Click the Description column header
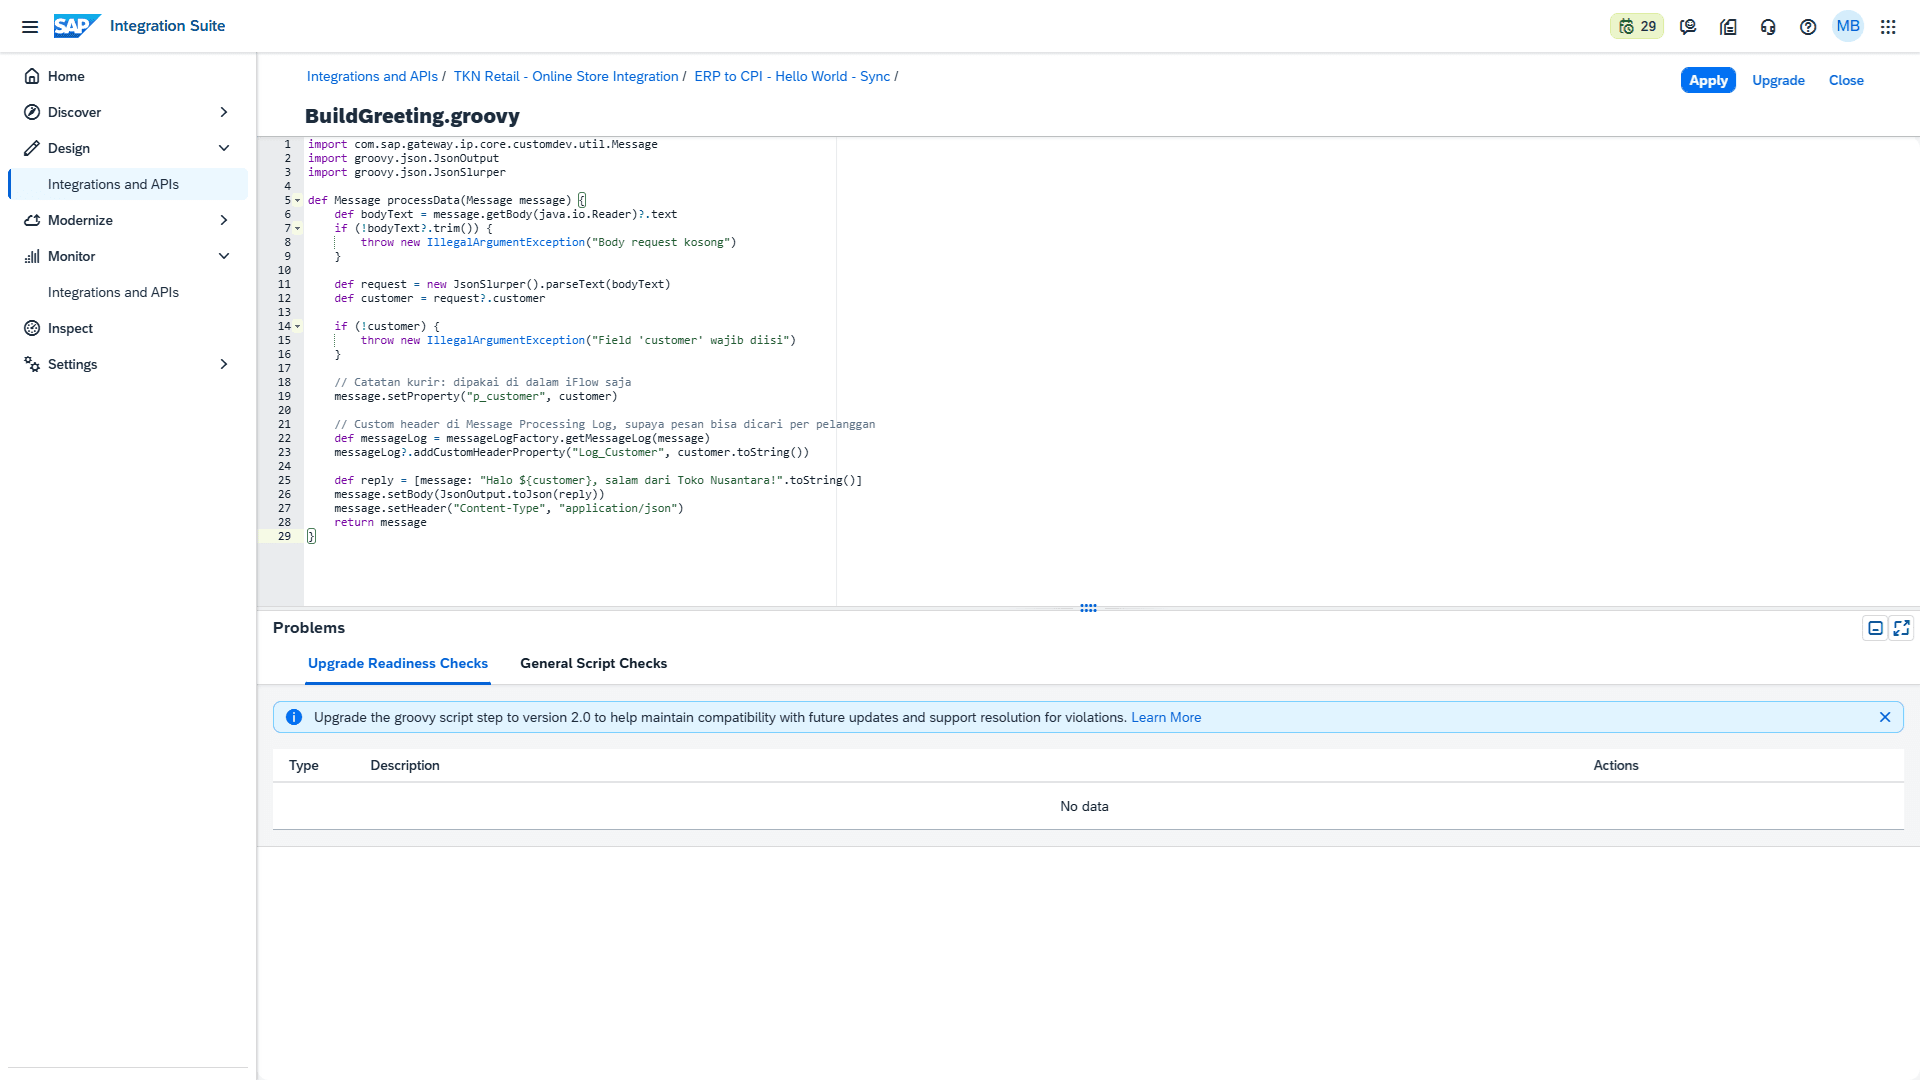The width and height of the screenshot is (1920, 1080). coord(405,765)
